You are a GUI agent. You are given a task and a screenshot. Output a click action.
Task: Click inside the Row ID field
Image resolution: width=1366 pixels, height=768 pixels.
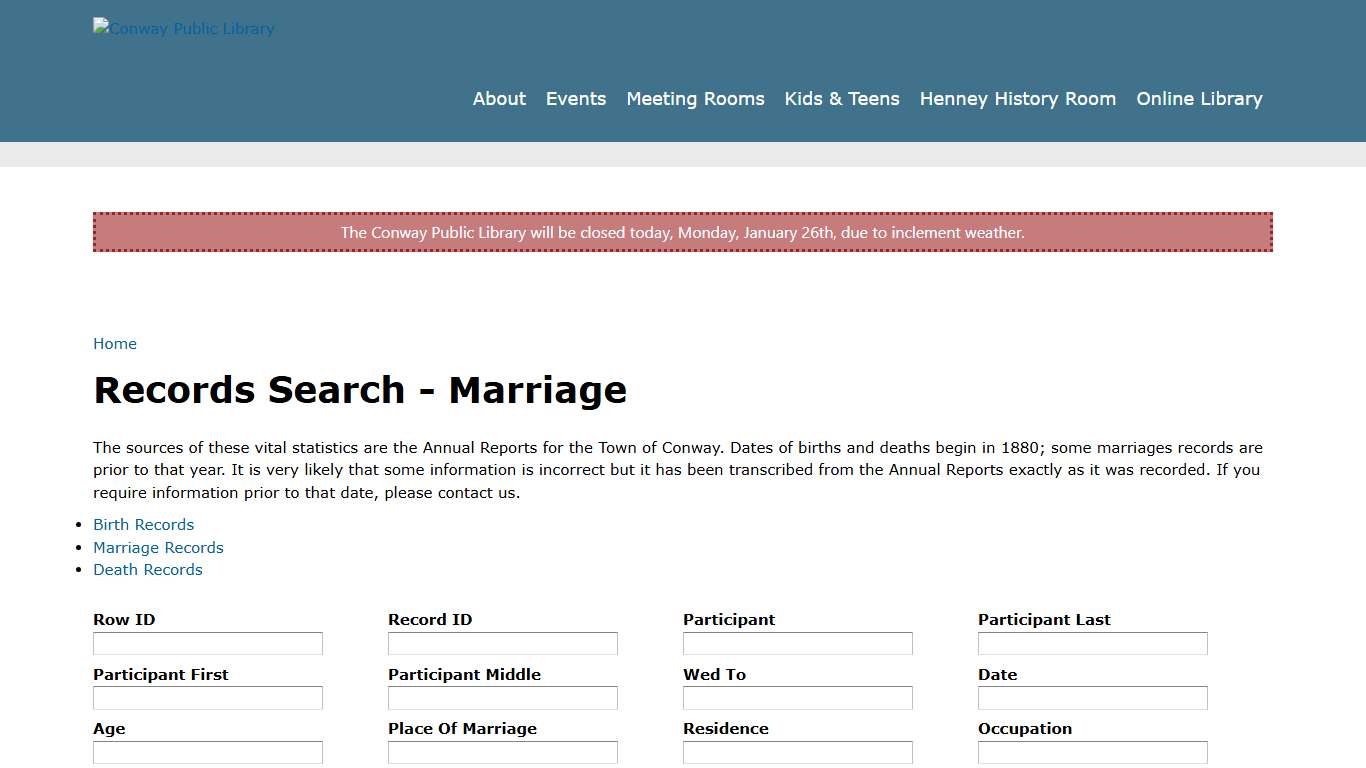coord(207,643)
